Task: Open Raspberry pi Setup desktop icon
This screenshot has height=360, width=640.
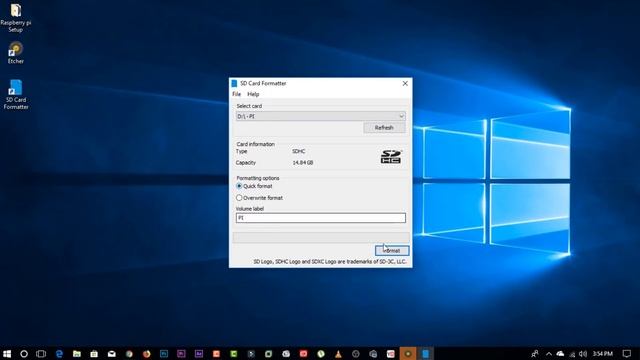Action: [x=16, y=18]
